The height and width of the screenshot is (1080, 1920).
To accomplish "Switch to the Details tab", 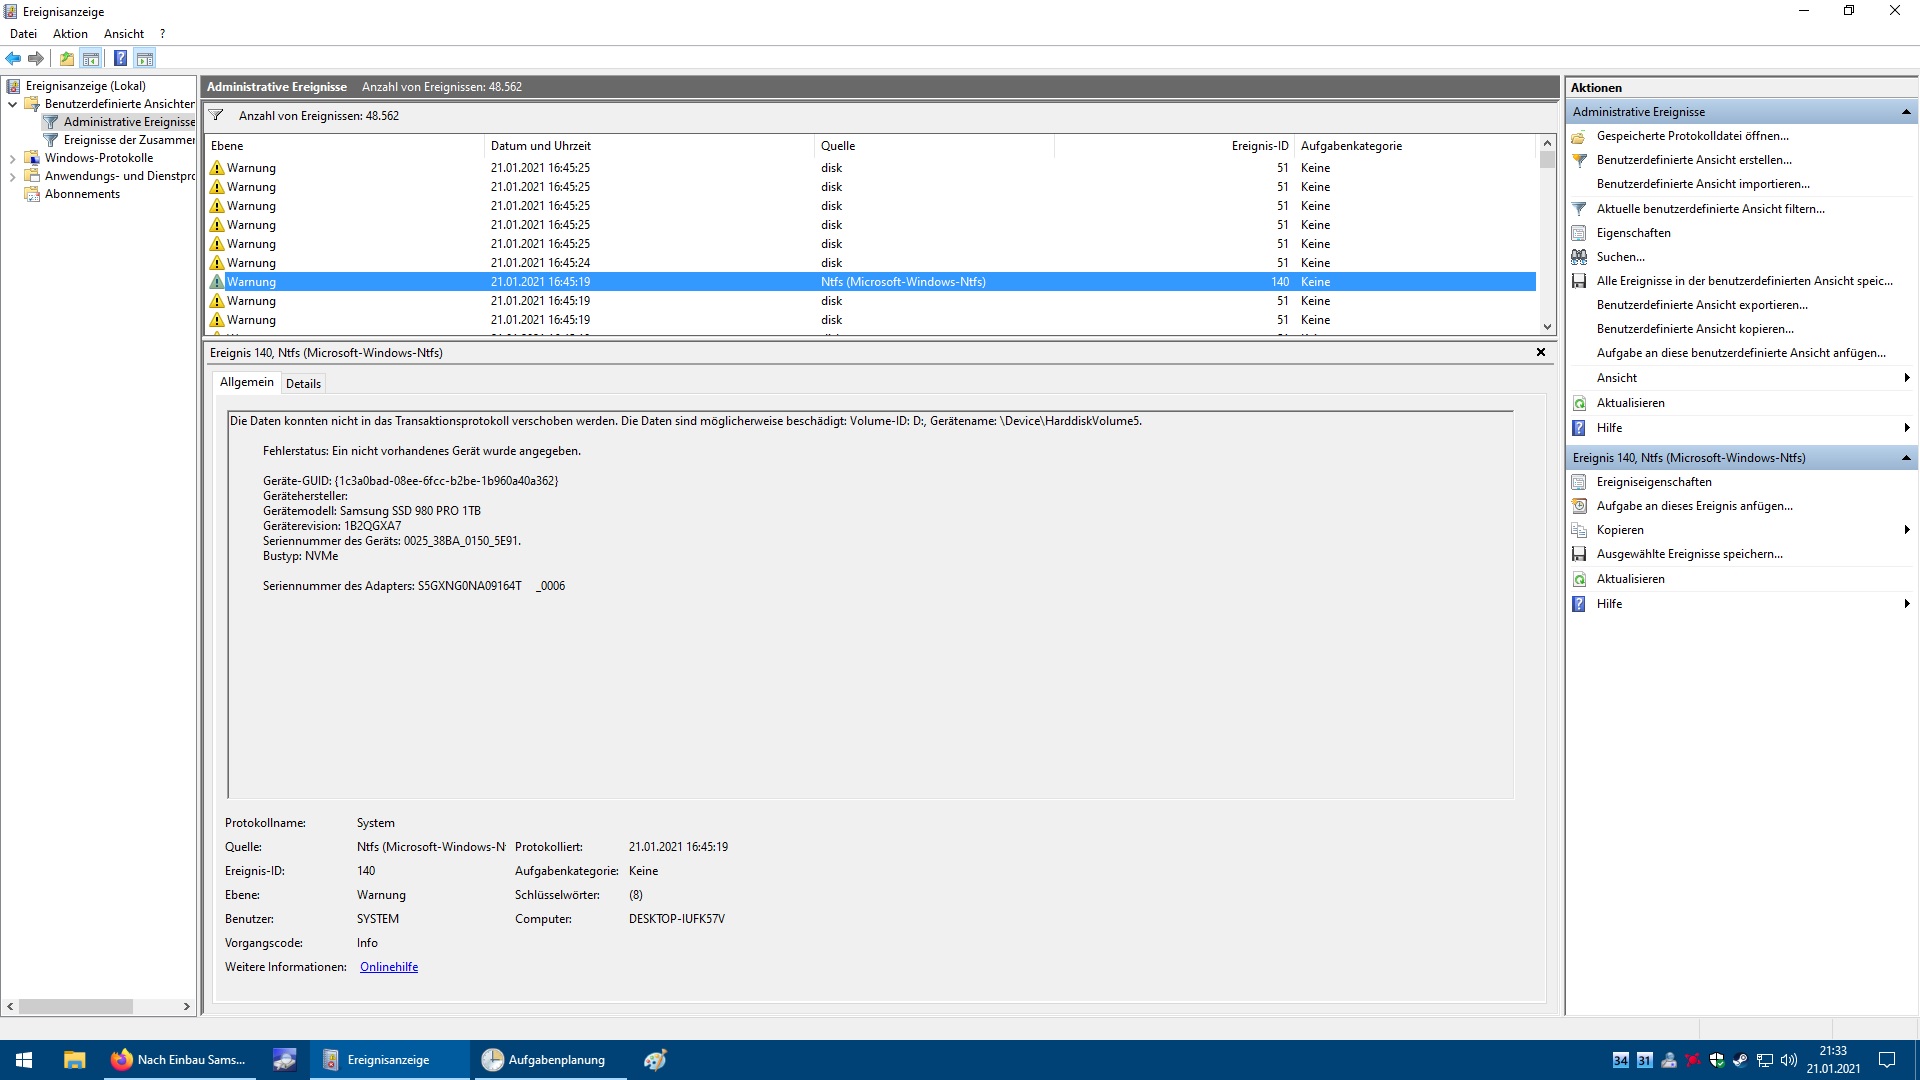I will tap(303, 383).
